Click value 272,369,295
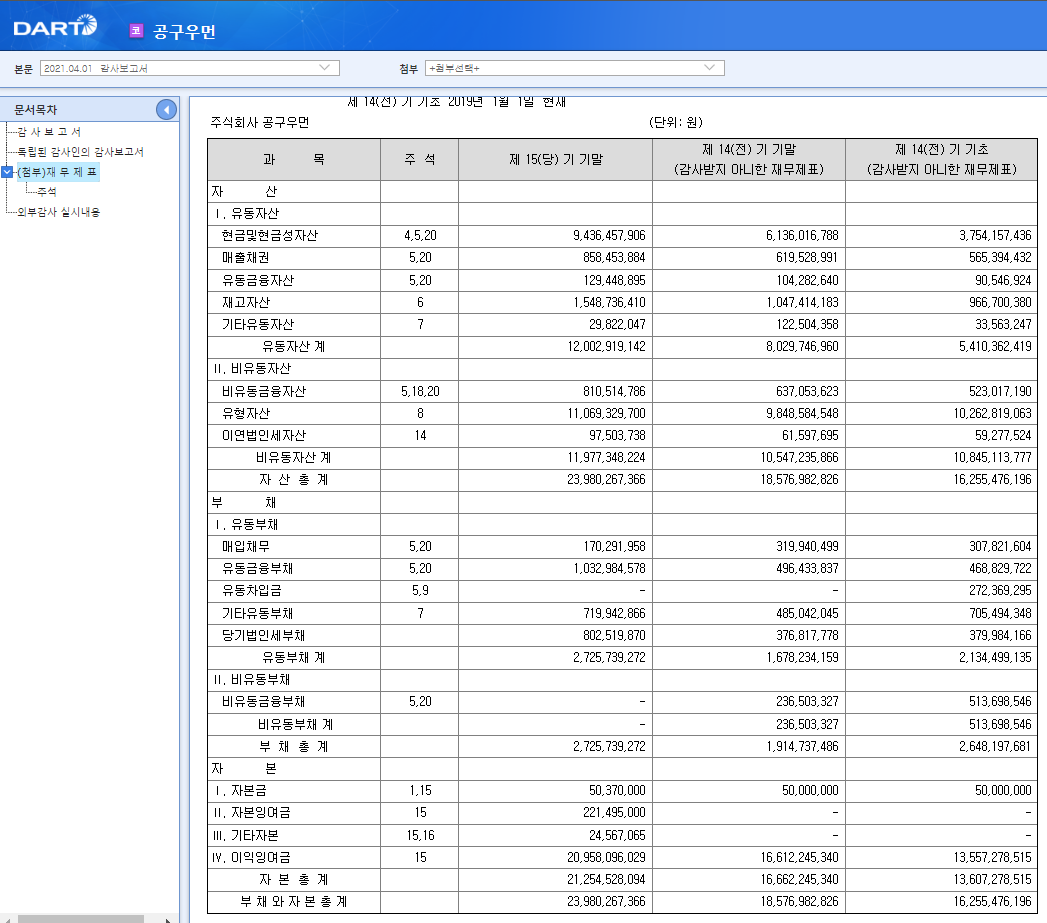This screenshot has width=1047, height=923. click(x=1000, y=590)
